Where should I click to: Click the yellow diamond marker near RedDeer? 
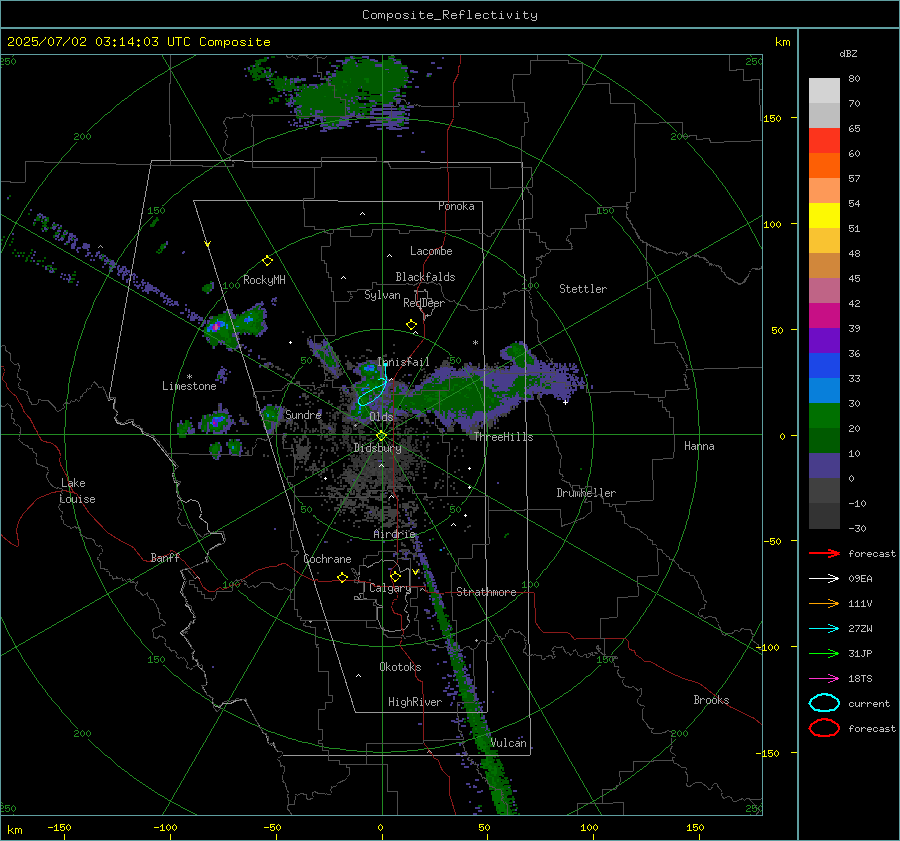pyautogui.click(x=411, y=325)
